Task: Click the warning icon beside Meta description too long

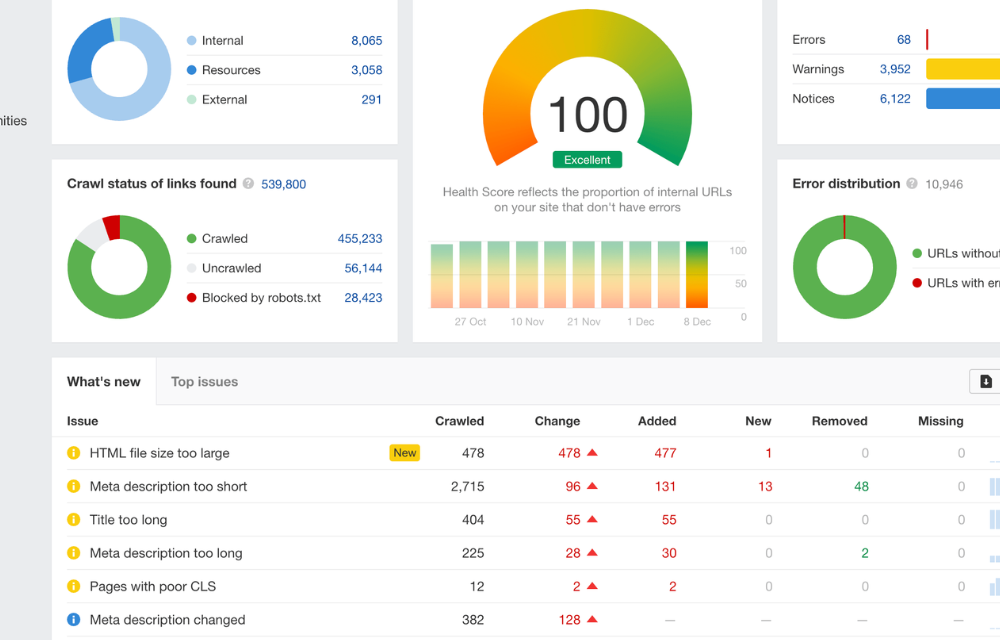Action: coord(72,553)
